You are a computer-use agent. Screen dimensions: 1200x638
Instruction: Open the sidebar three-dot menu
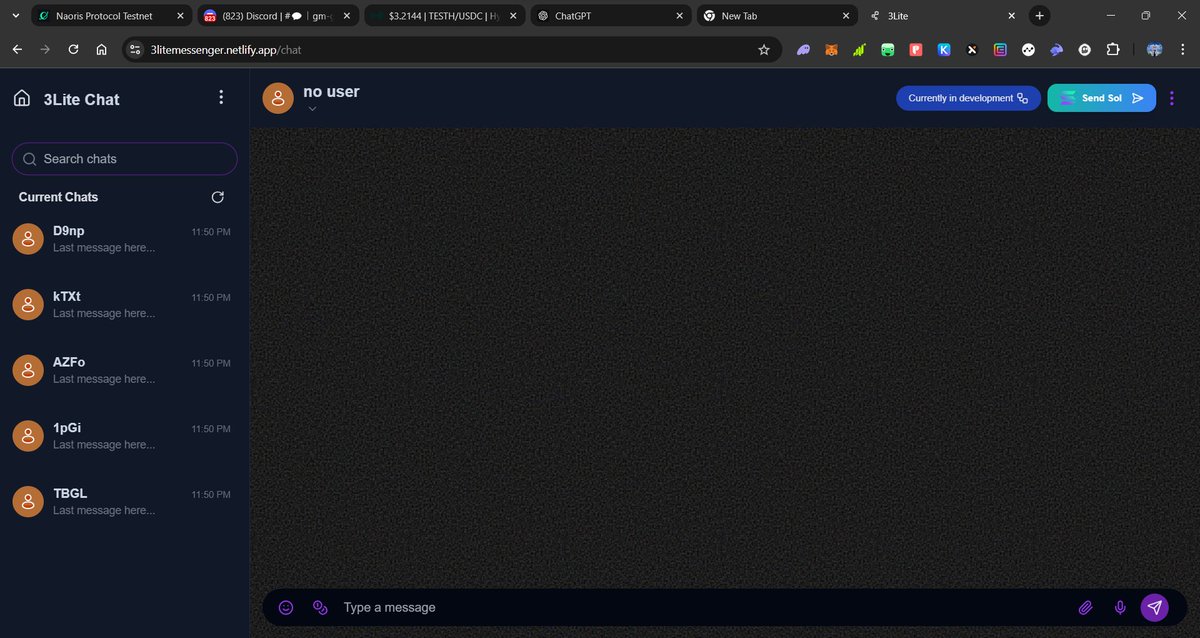(x=221, y=97)
